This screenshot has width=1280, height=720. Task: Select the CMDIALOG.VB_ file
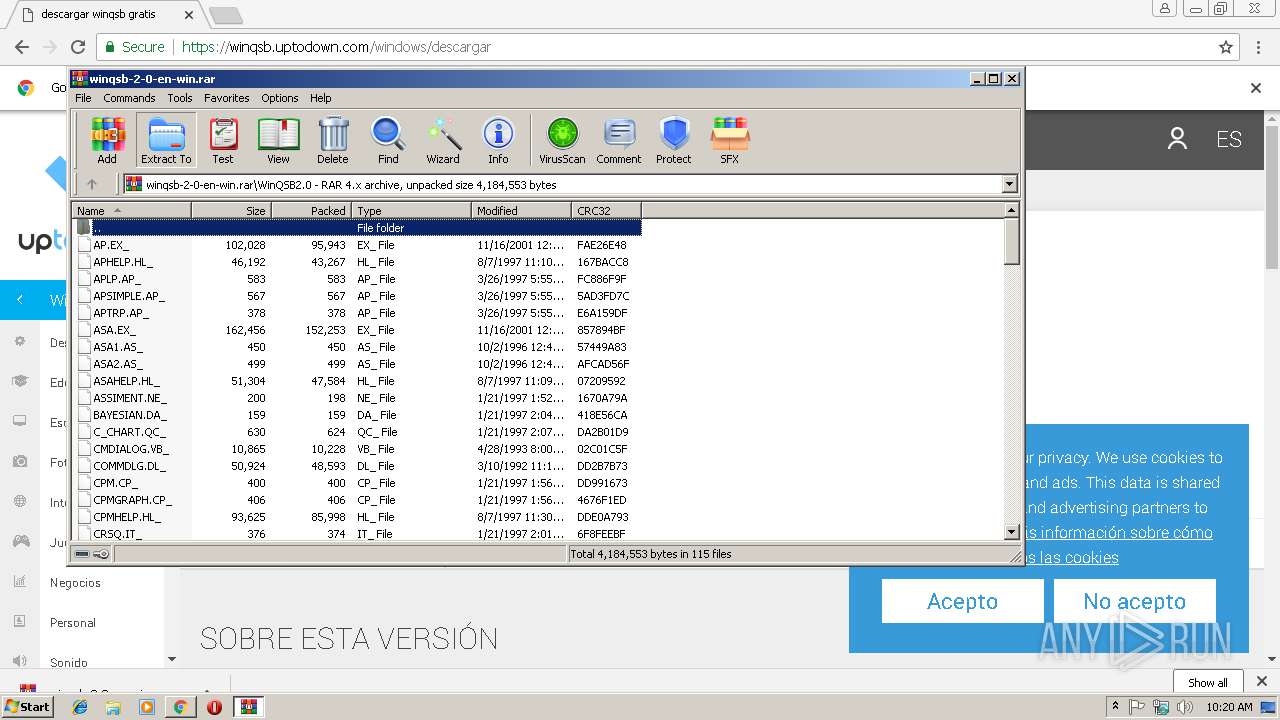[357, 449]
